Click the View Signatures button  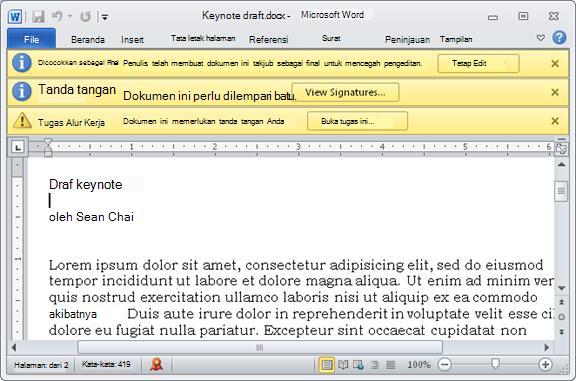(x=345, y=92)
